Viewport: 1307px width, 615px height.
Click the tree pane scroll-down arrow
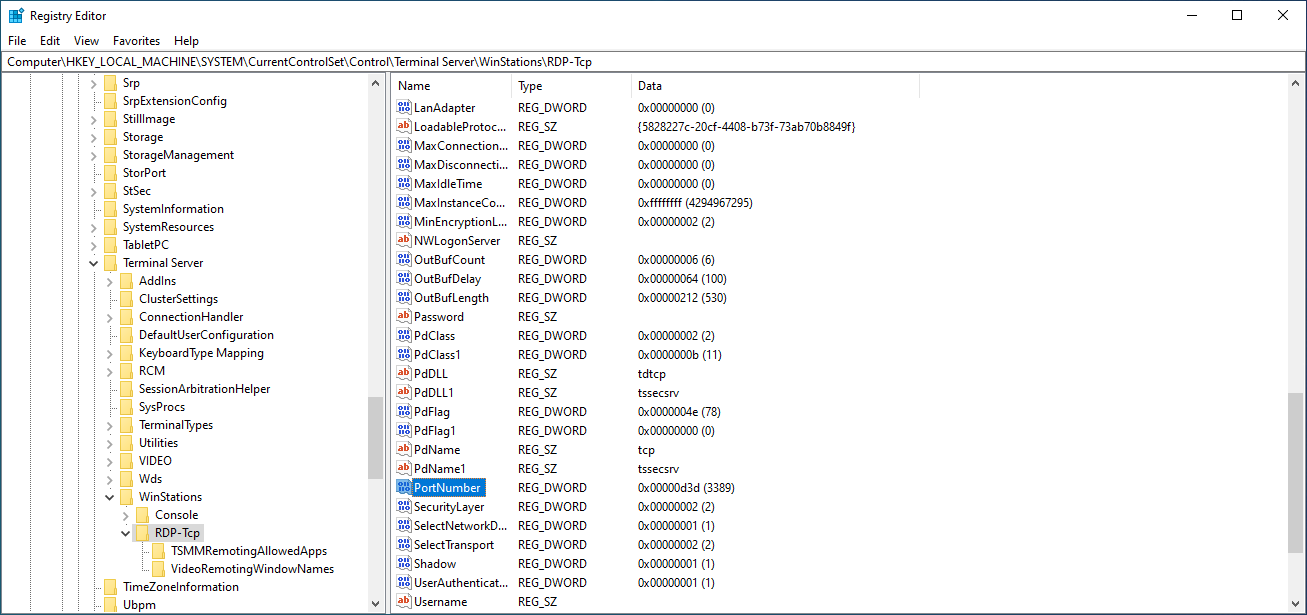[376, 604]
